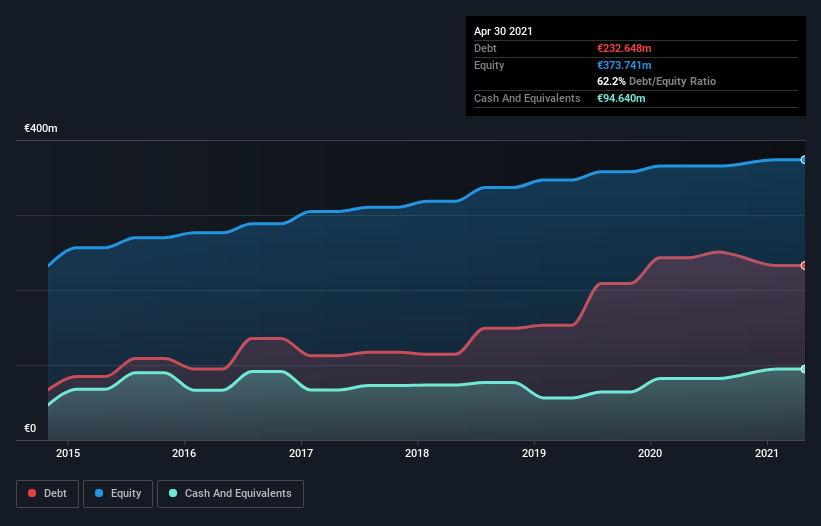Toggle the Debt series legend button
Image resolution: width=821 pixels, height=526 pixels.
coord(47,494)
